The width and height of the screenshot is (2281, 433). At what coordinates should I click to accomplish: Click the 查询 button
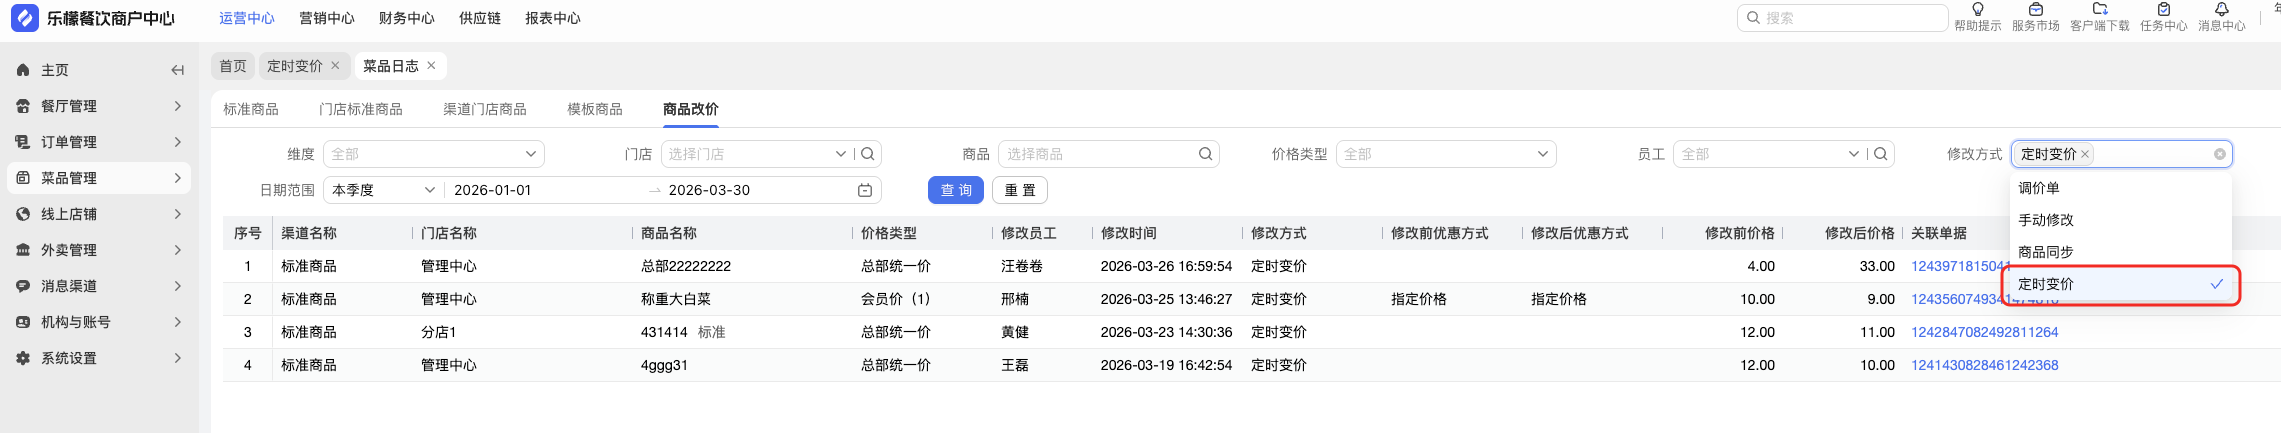pyautogui.click(x=955, y=190)
